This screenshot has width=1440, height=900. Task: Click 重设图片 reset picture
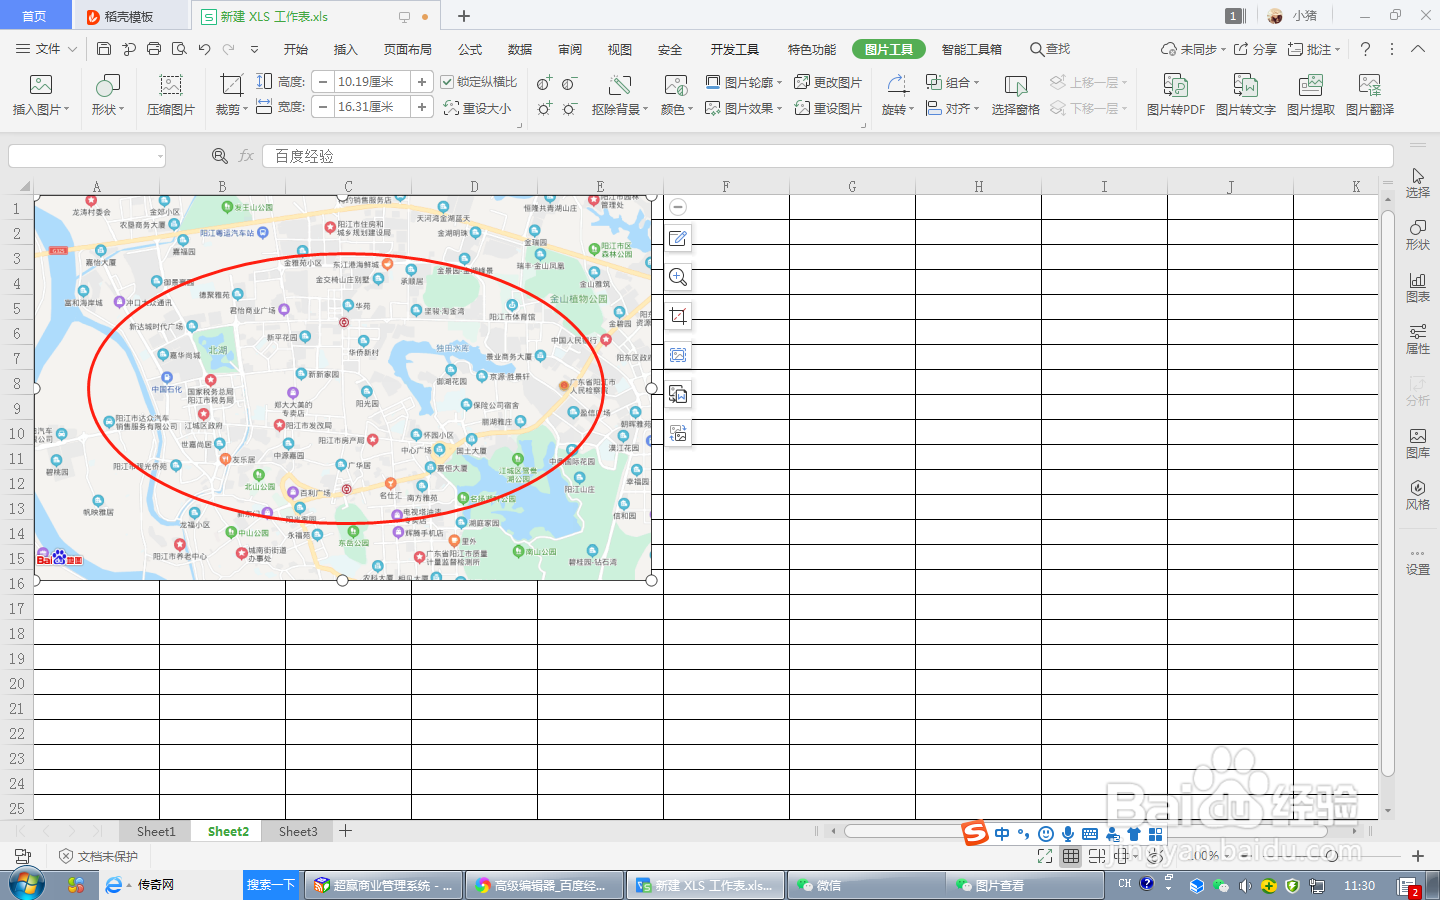828,108
